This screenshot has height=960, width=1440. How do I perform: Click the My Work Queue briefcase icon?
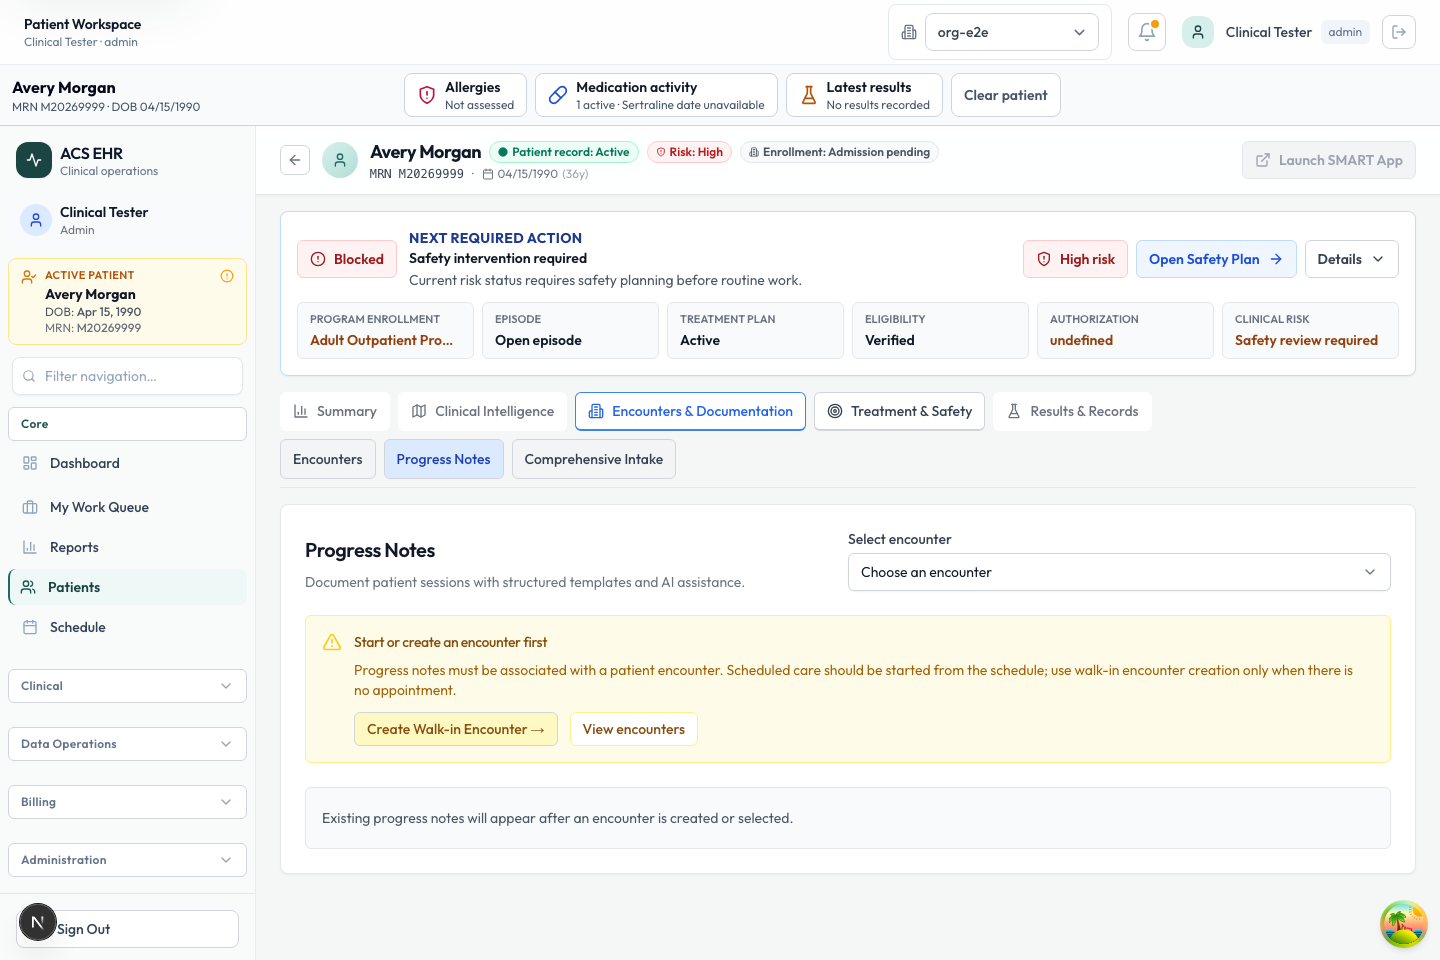click(30, 507)
